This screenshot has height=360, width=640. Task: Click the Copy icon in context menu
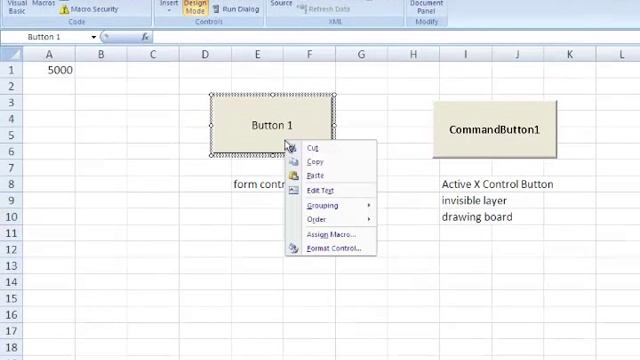(293, 162)
